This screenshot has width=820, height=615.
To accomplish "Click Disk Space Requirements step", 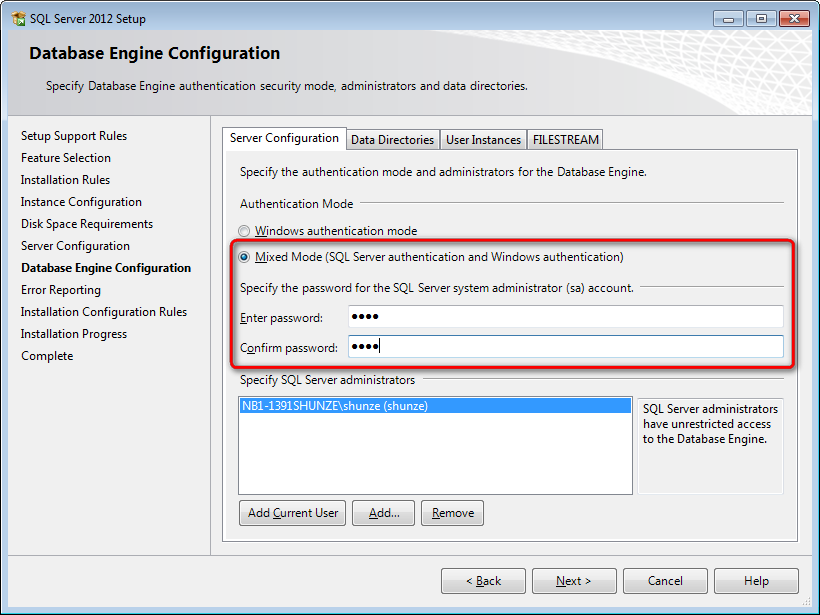I will (87, 224).
